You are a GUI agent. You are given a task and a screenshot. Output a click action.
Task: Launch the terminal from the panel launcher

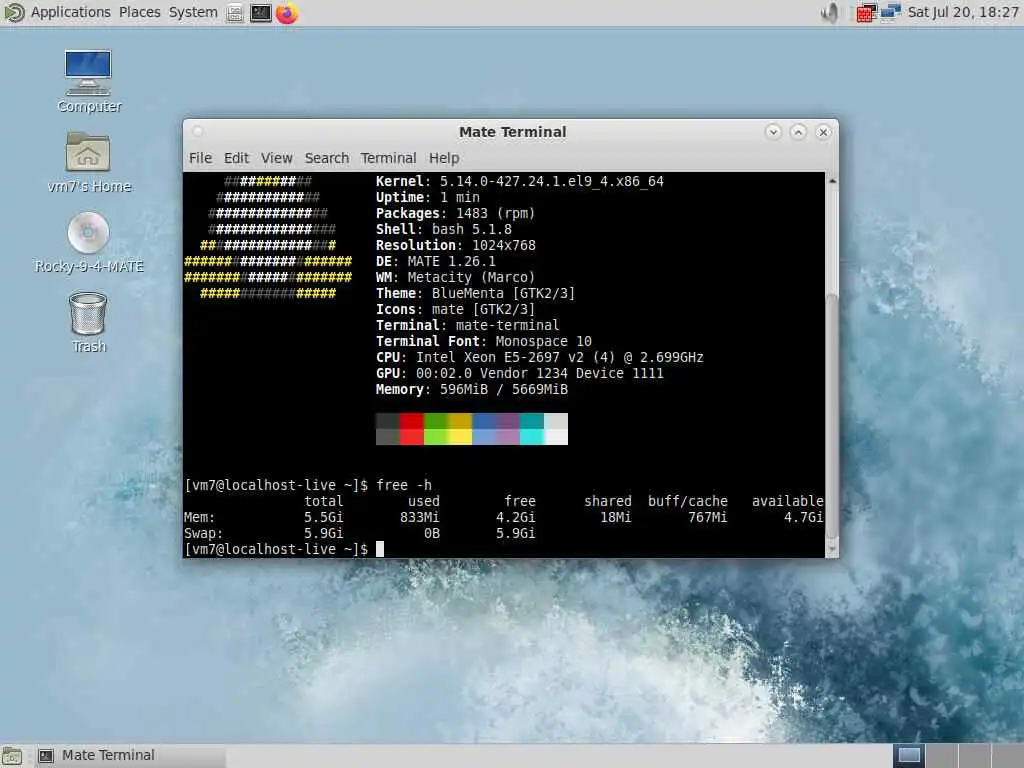[261, 12]
